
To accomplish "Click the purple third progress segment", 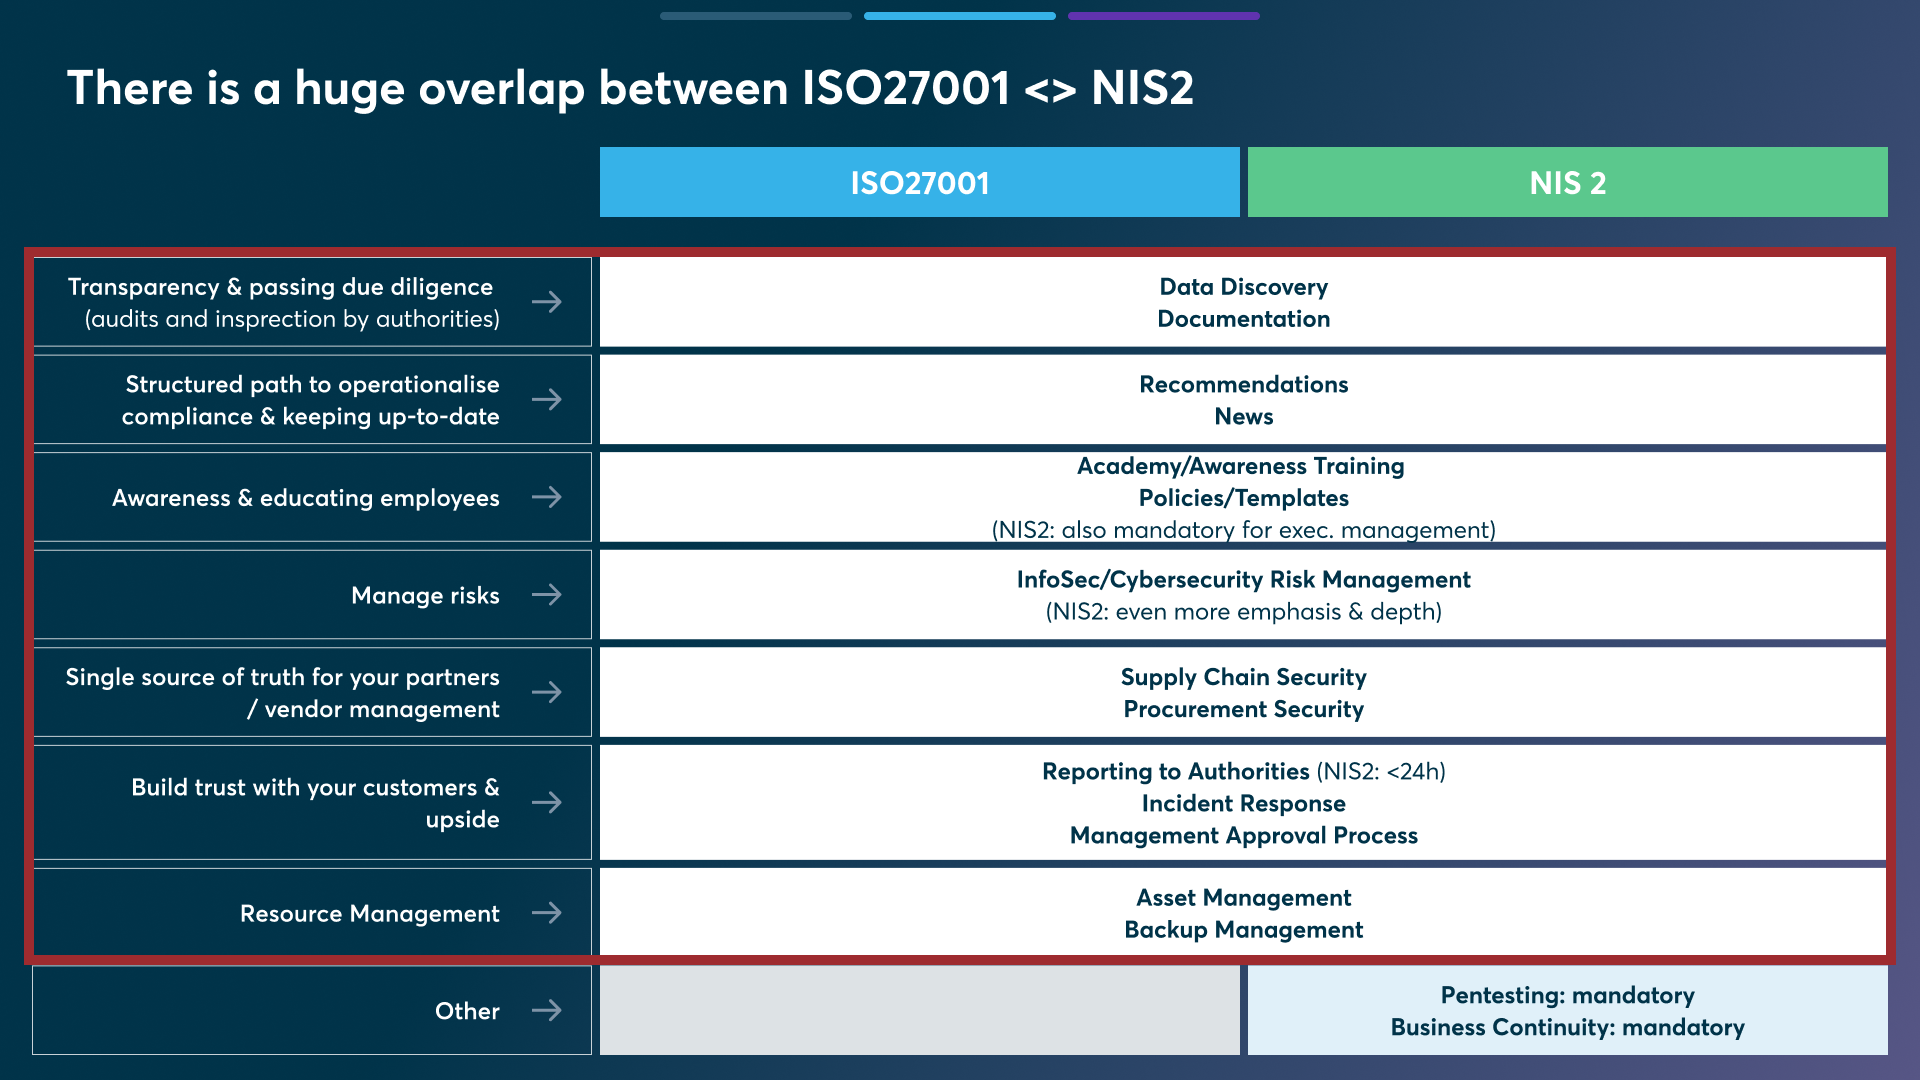I will [1164, 16].
